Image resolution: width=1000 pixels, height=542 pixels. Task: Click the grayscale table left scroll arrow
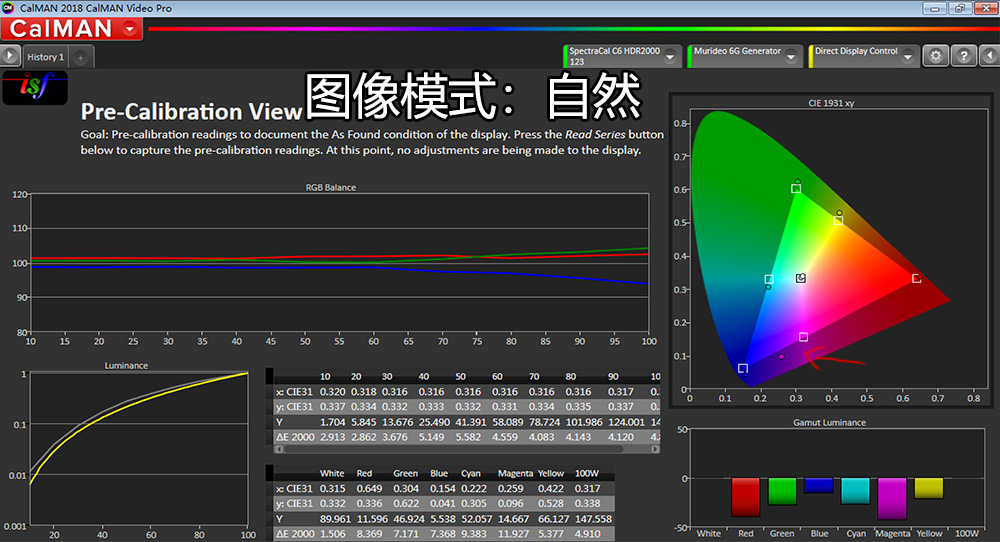pos(279,449)
